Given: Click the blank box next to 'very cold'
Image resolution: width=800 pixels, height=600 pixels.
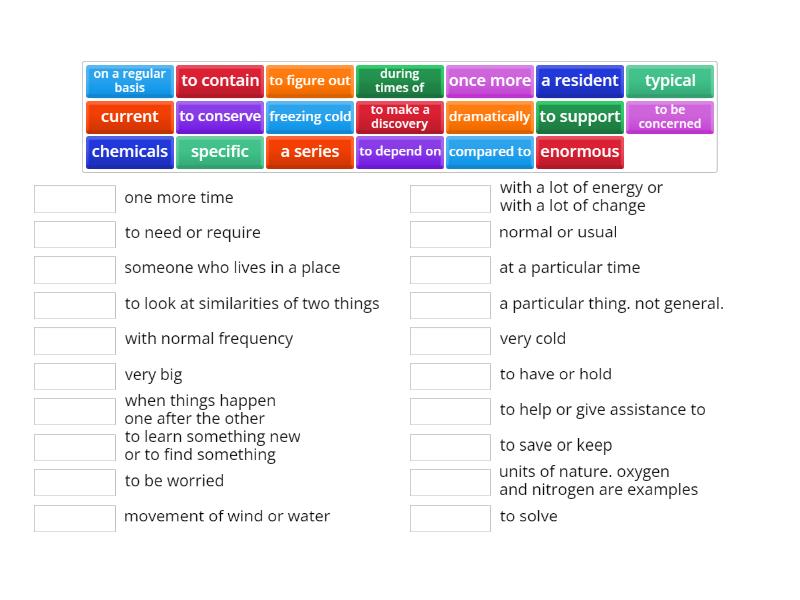Looking at the screenshot, I should (x=450, y=340).
